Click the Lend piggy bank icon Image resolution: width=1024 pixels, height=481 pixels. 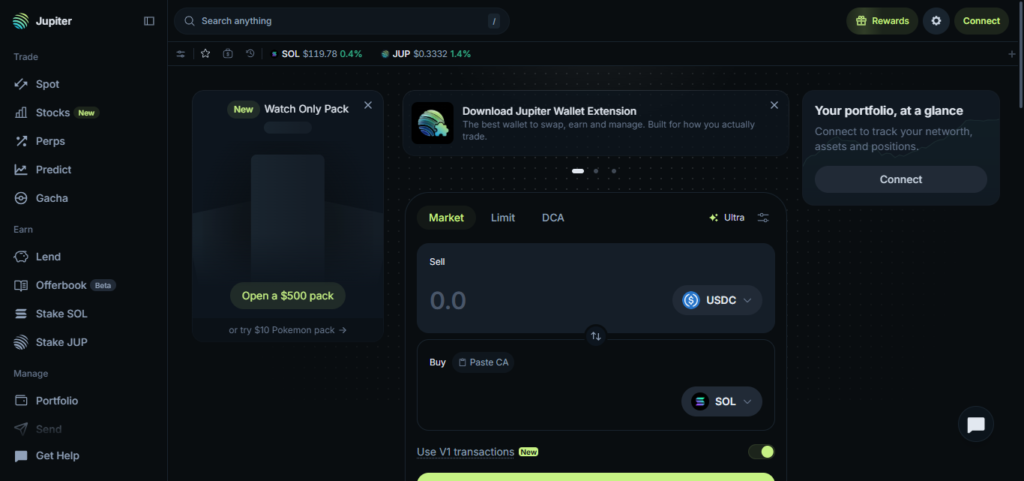click(21, 256)
